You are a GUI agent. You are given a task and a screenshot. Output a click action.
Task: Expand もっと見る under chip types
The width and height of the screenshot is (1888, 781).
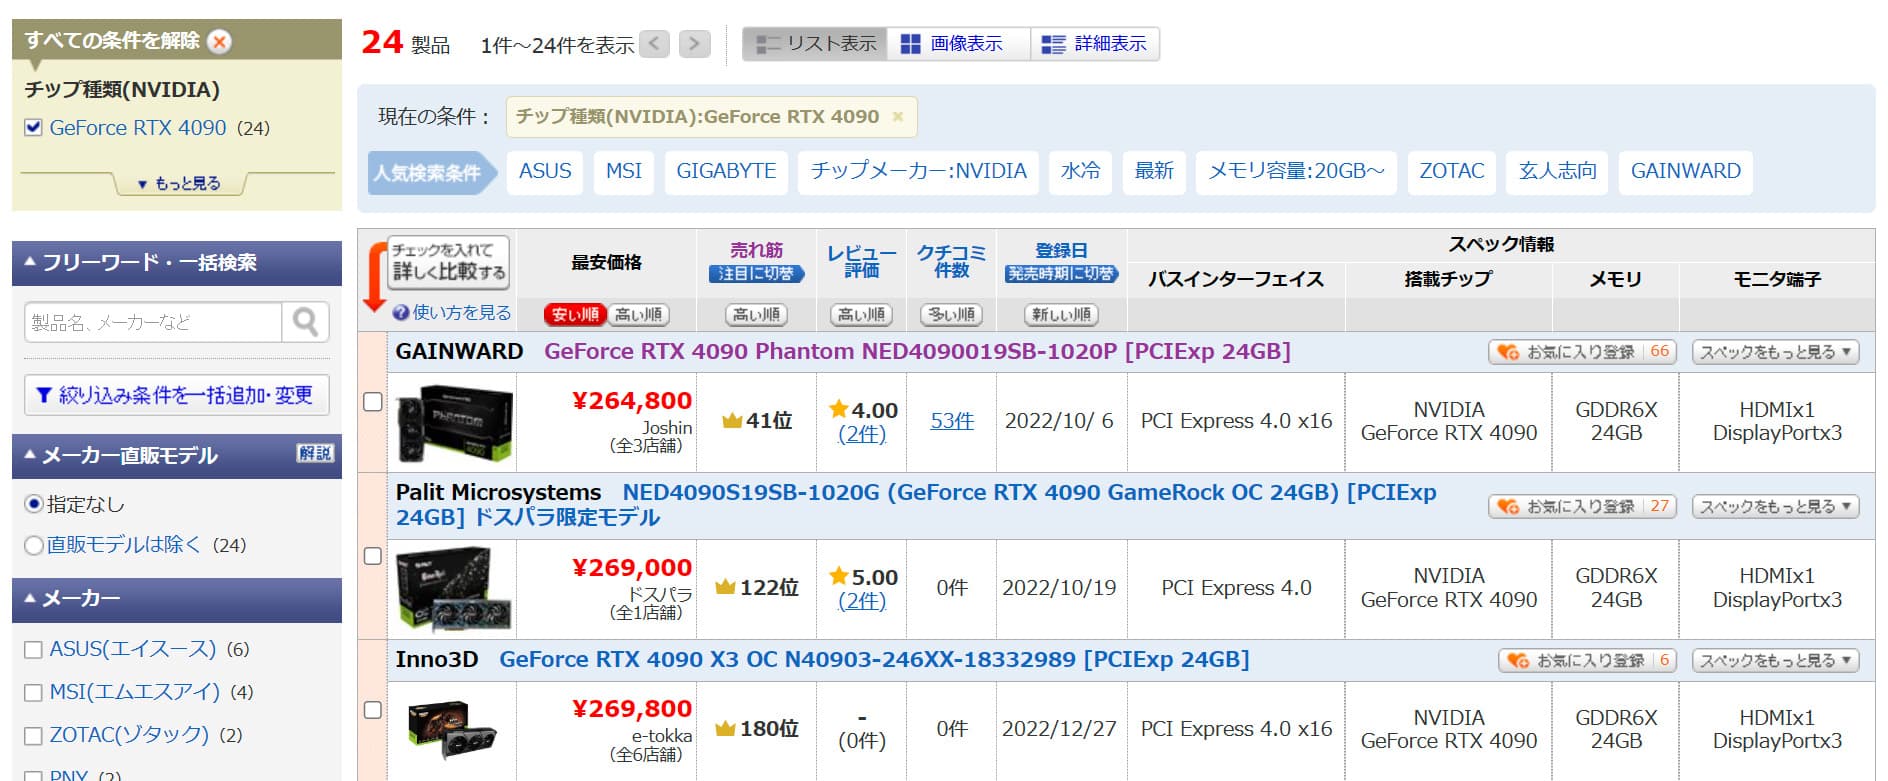point(179,184)
